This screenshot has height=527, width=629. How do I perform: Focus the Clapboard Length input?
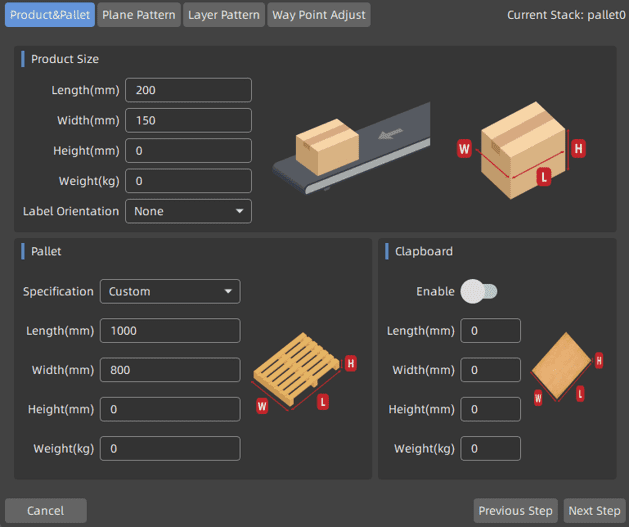pyautogui.click(x=491, y=330)
